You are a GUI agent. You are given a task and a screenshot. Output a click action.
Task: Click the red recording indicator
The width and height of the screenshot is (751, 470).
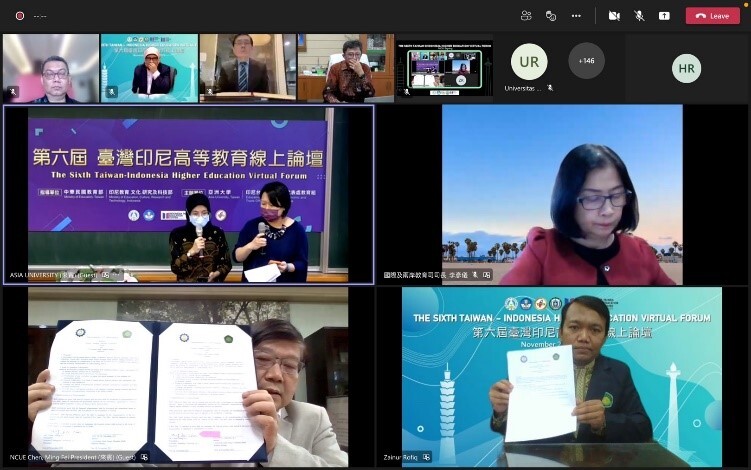(x=20, y=16)
